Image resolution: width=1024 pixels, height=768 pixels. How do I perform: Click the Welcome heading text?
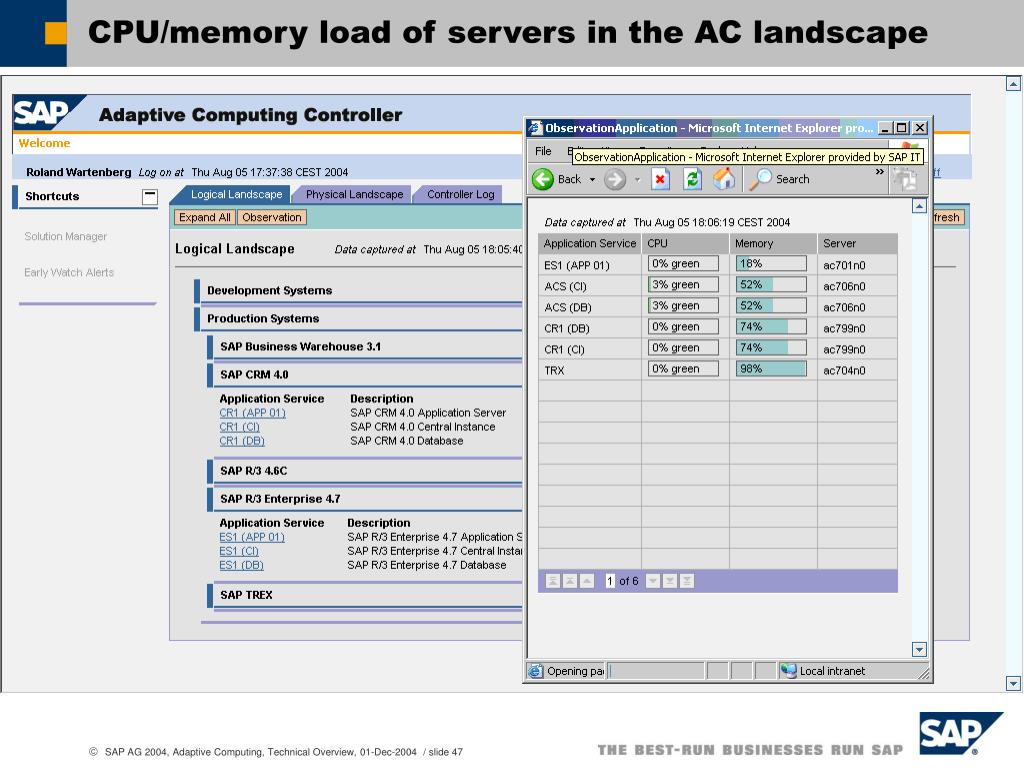(44, 143)
